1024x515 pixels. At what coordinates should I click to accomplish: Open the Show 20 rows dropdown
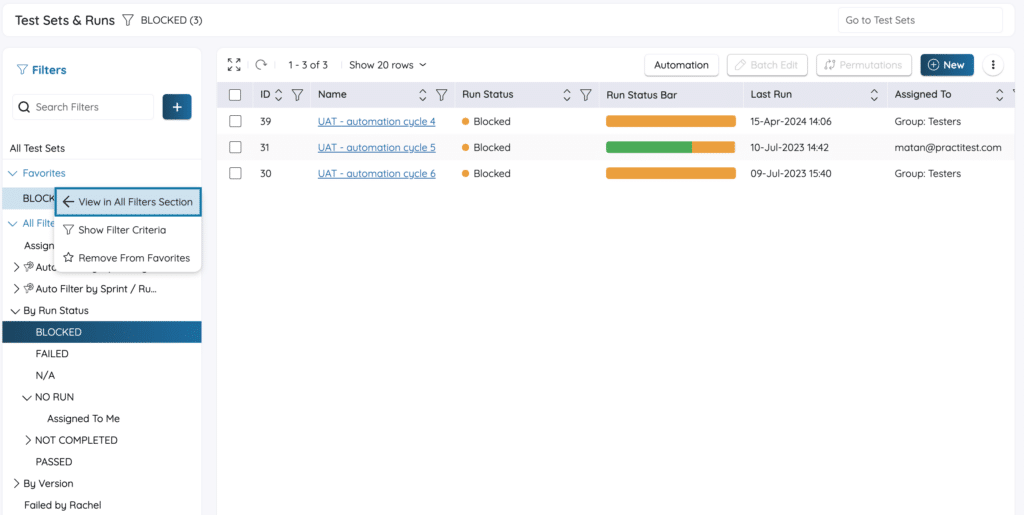point(387,65)
